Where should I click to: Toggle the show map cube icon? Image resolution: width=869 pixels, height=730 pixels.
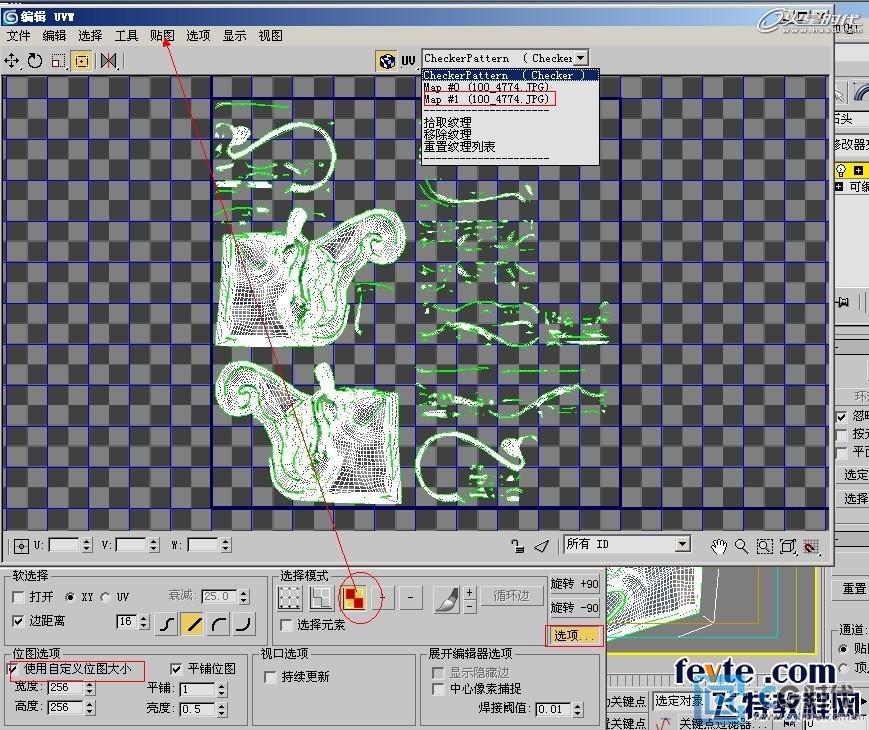point(386,60)
